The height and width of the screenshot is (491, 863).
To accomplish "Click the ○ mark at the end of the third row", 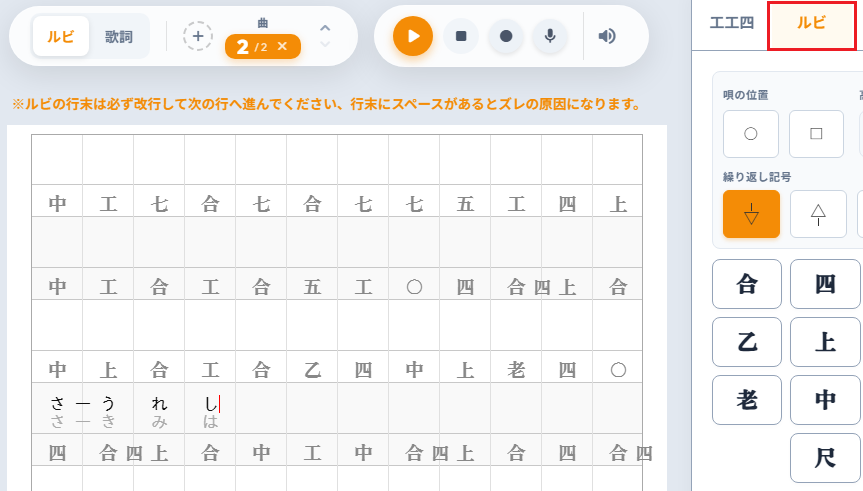I will (x=618, y=370).
